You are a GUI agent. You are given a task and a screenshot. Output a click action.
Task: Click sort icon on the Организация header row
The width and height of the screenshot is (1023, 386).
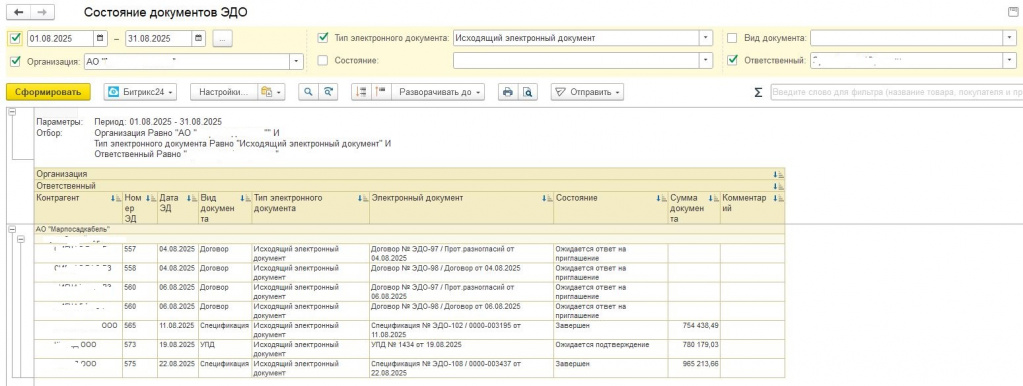click(x=778, y=174)
